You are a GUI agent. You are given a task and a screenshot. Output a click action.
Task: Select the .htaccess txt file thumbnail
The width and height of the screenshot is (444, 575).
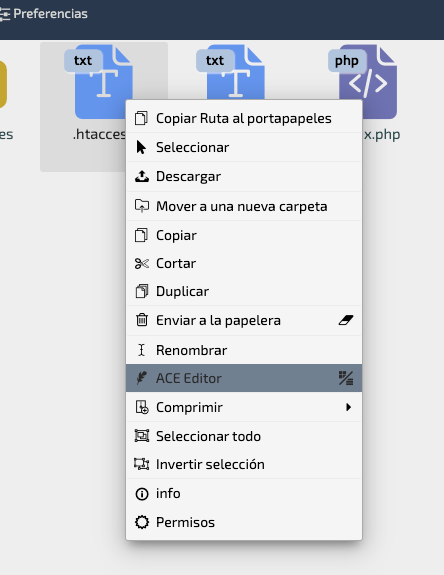pyautogui.click(x=99, y=83)
